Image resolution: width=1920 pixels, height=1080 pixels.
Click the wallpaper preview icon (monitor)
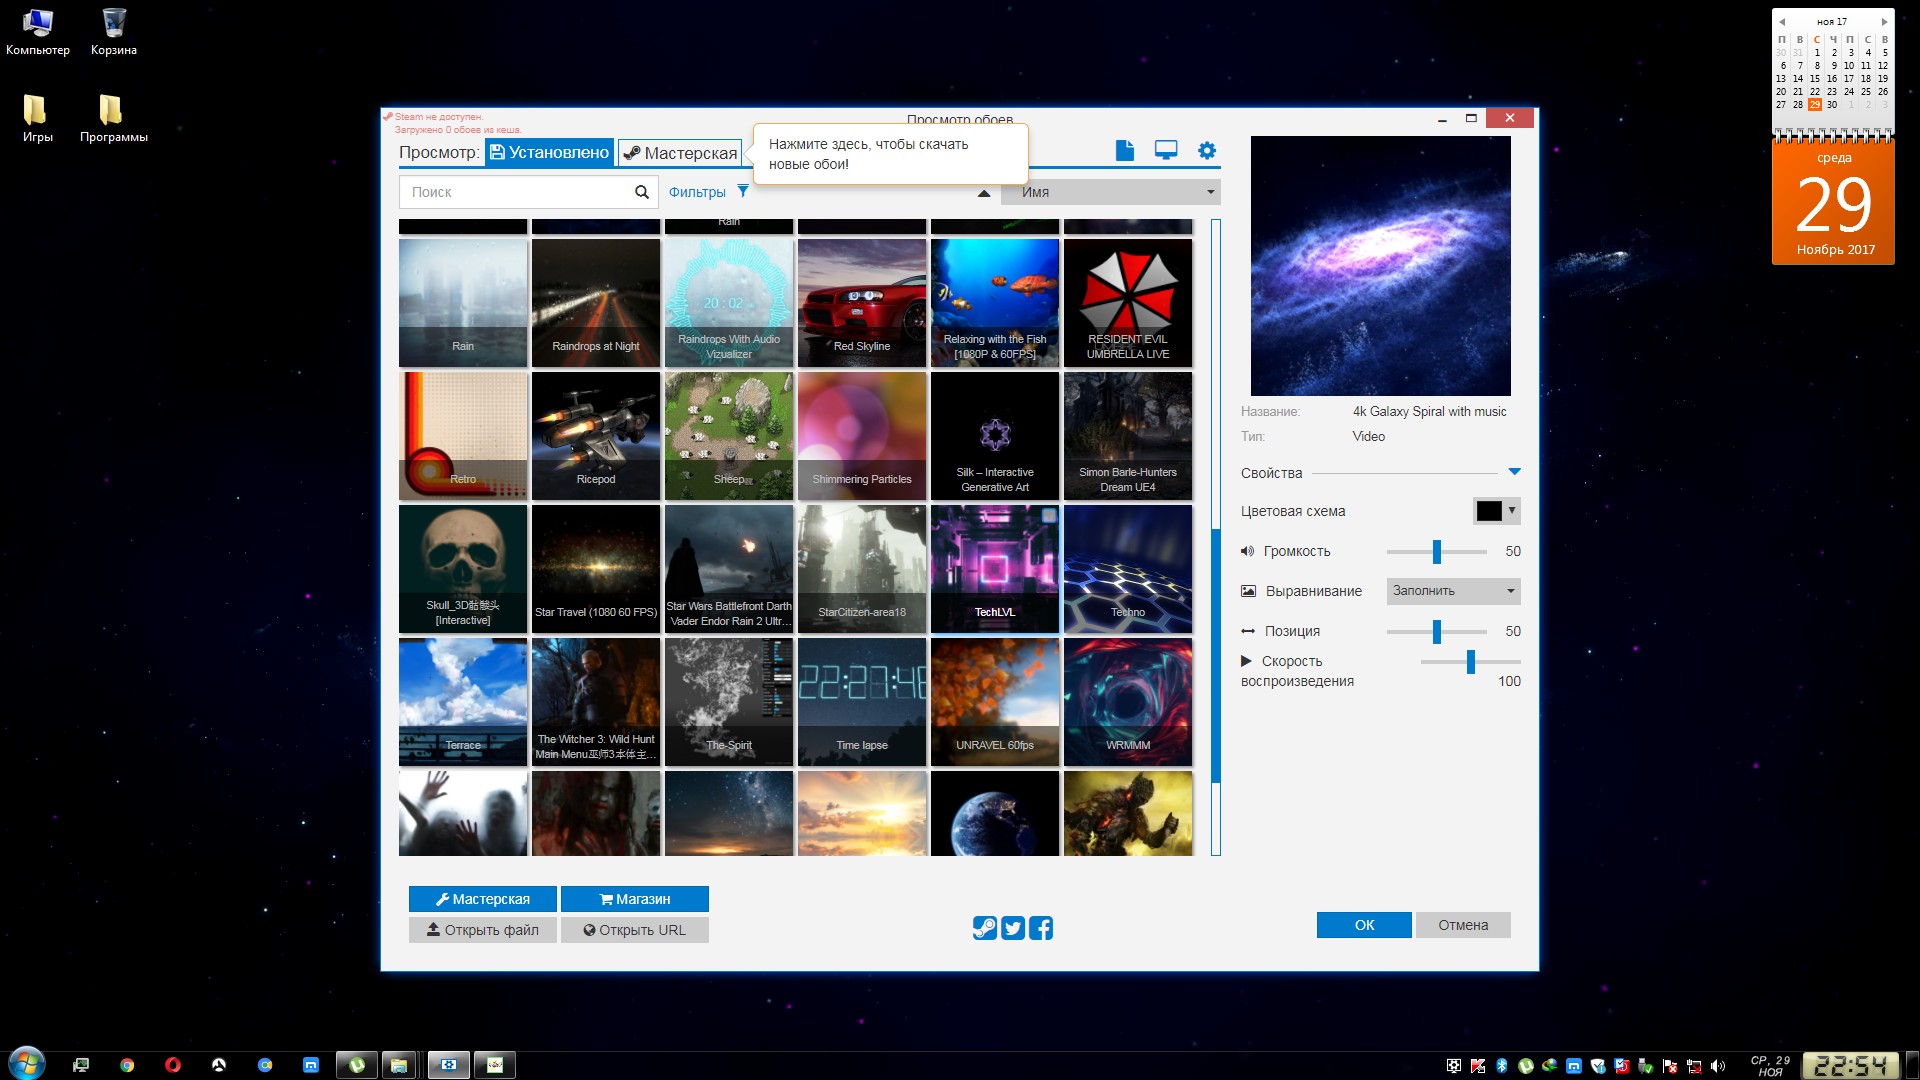click(1166, 149)
